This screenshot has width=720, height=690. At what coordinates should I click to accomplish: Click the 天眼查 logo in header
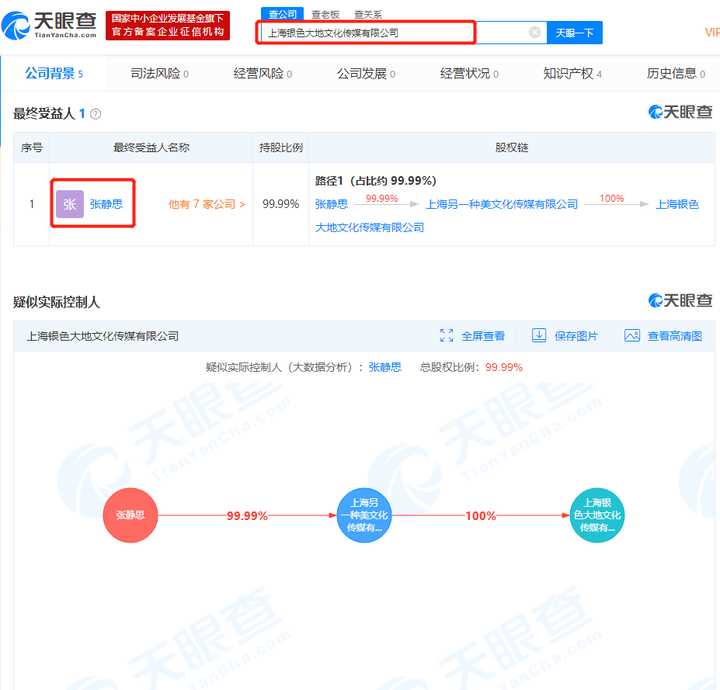point(49,25)
